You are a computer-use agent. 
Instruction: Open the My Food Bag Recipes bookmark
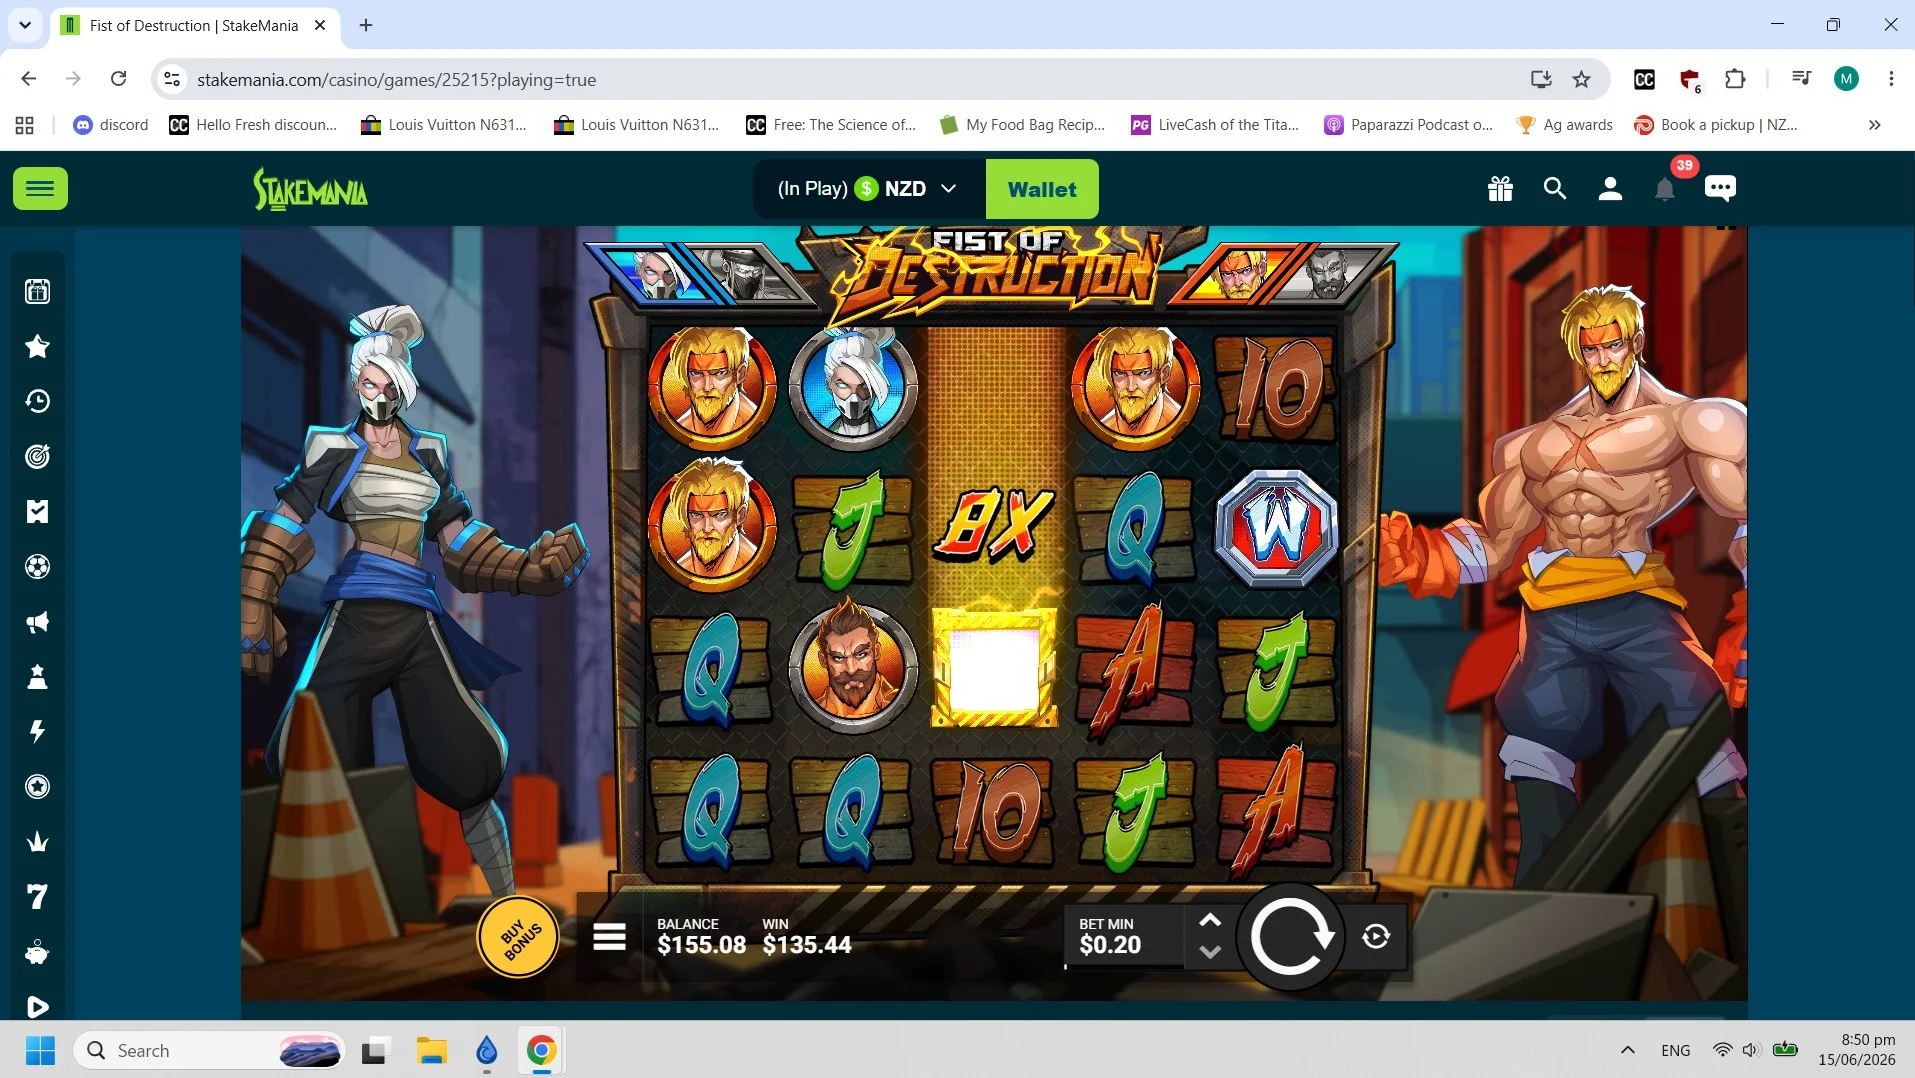pos(1023,125)
